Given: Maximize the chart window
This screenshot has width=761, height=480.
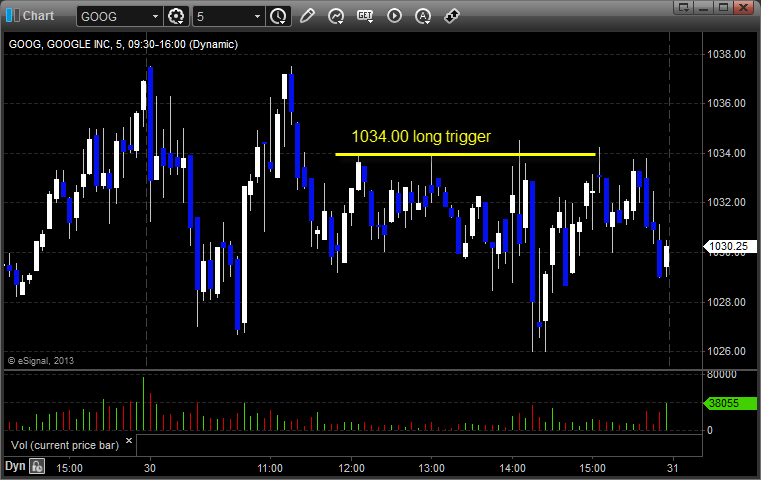Looking at the screenshot, I should pos(723,7).
